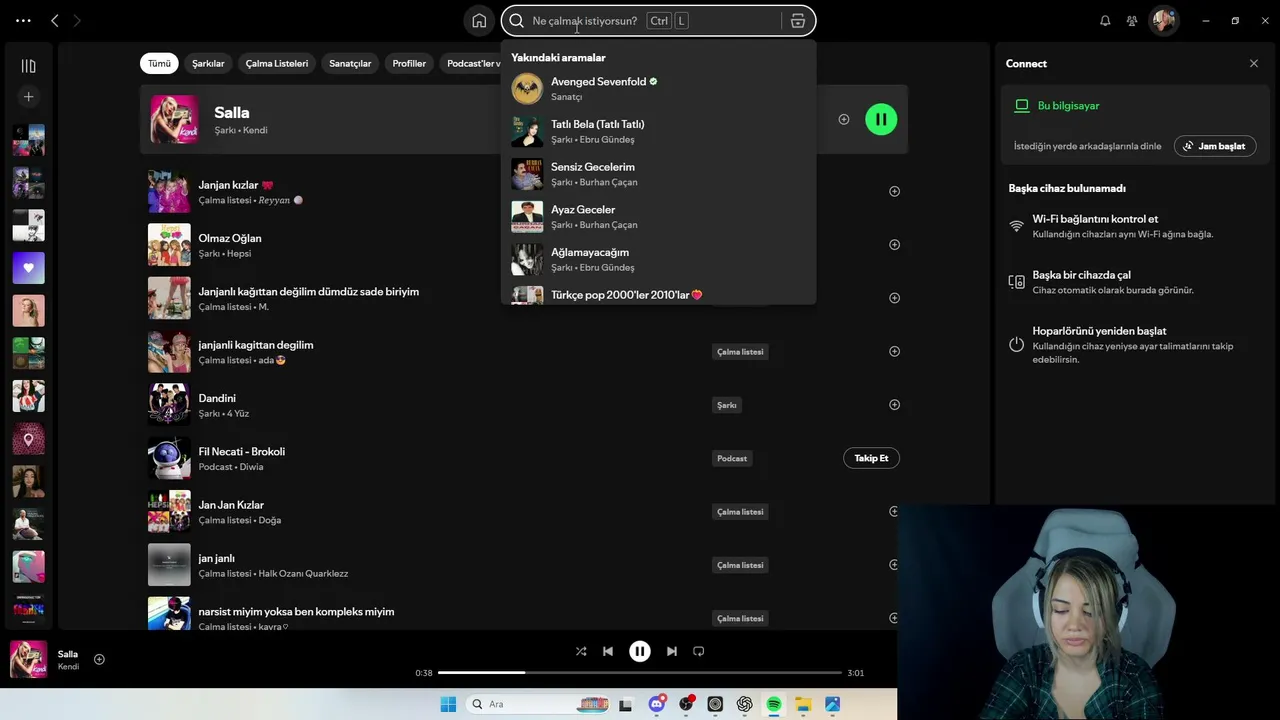Add top result Salla to library
The image size is (1280, 720).
tap(844, 119)
